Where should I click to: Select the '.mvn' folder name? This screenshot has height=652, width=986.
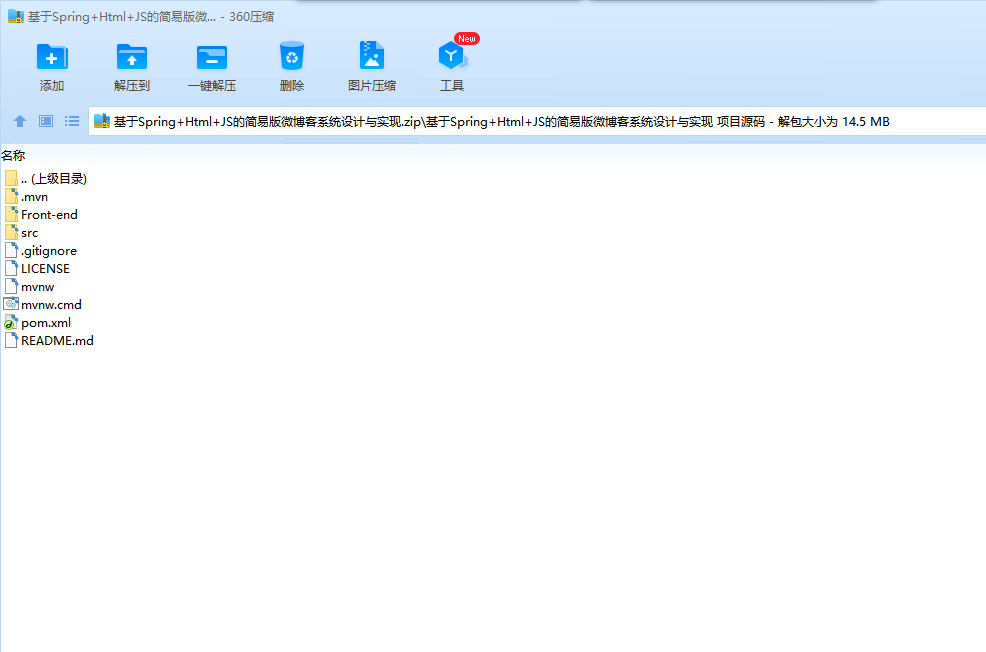click(x=35, y=197)
